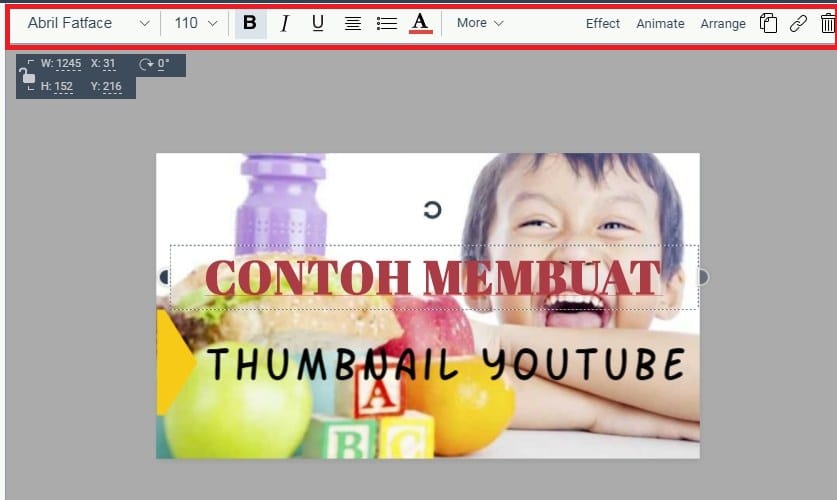Toggle underline formatting button
The height and width of the screenshot is (500, 837).
[318, 23]
